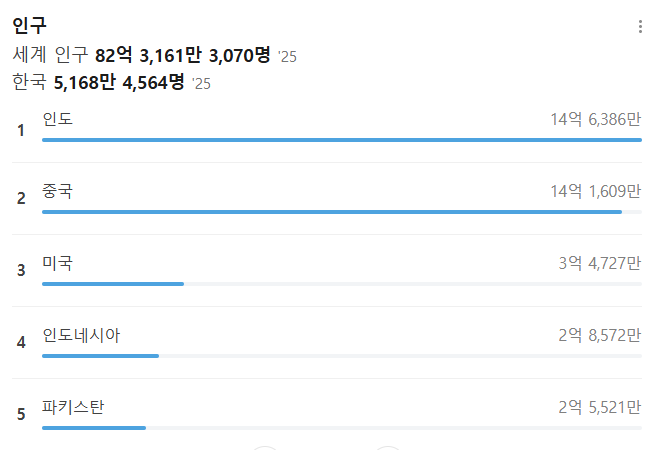Click India's population value 14억 6,386만
The height and width of the screenshot is (450, 655).
[595, 120]
